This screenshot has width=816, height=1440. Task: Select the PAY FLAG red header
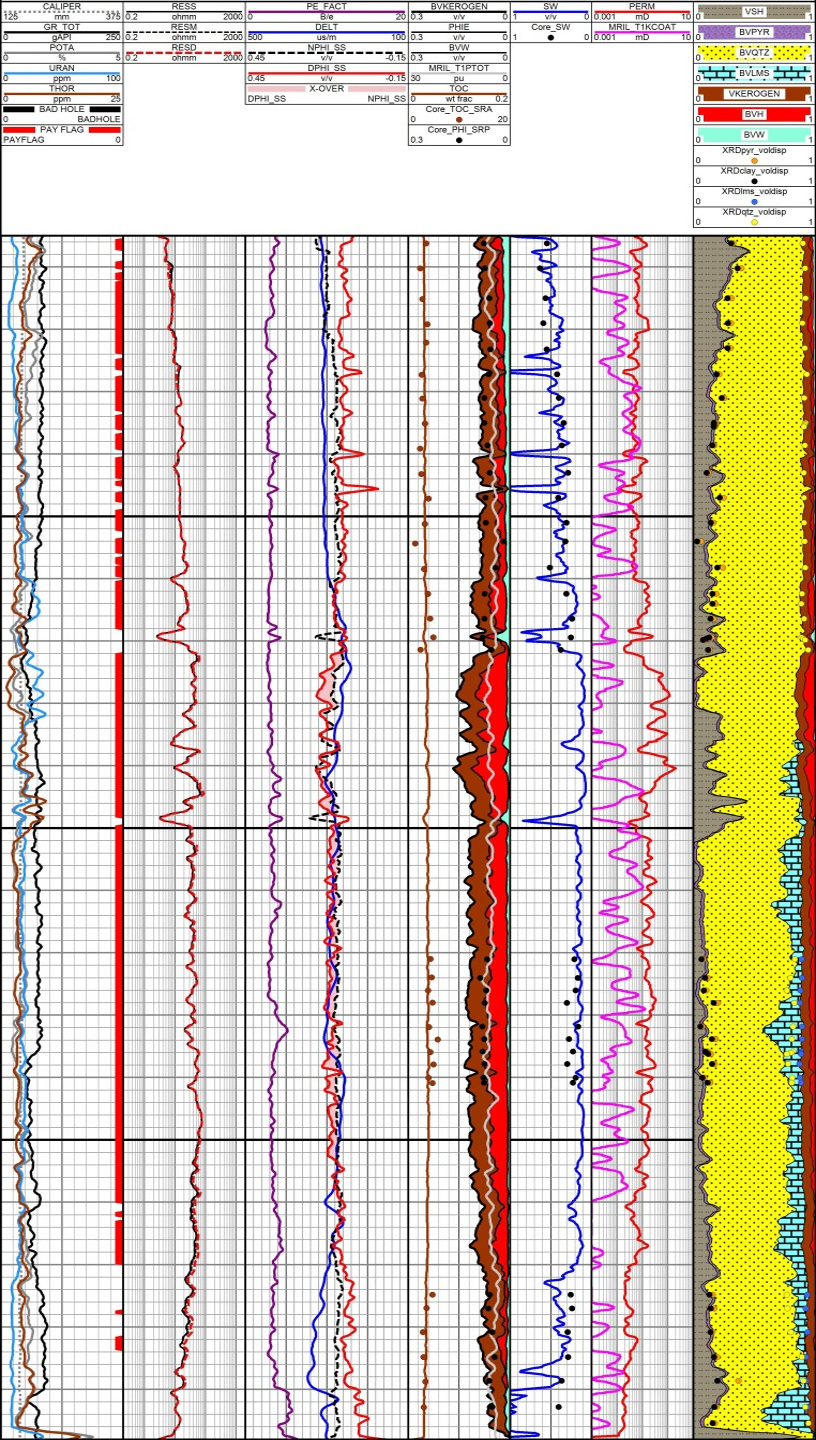62,130
